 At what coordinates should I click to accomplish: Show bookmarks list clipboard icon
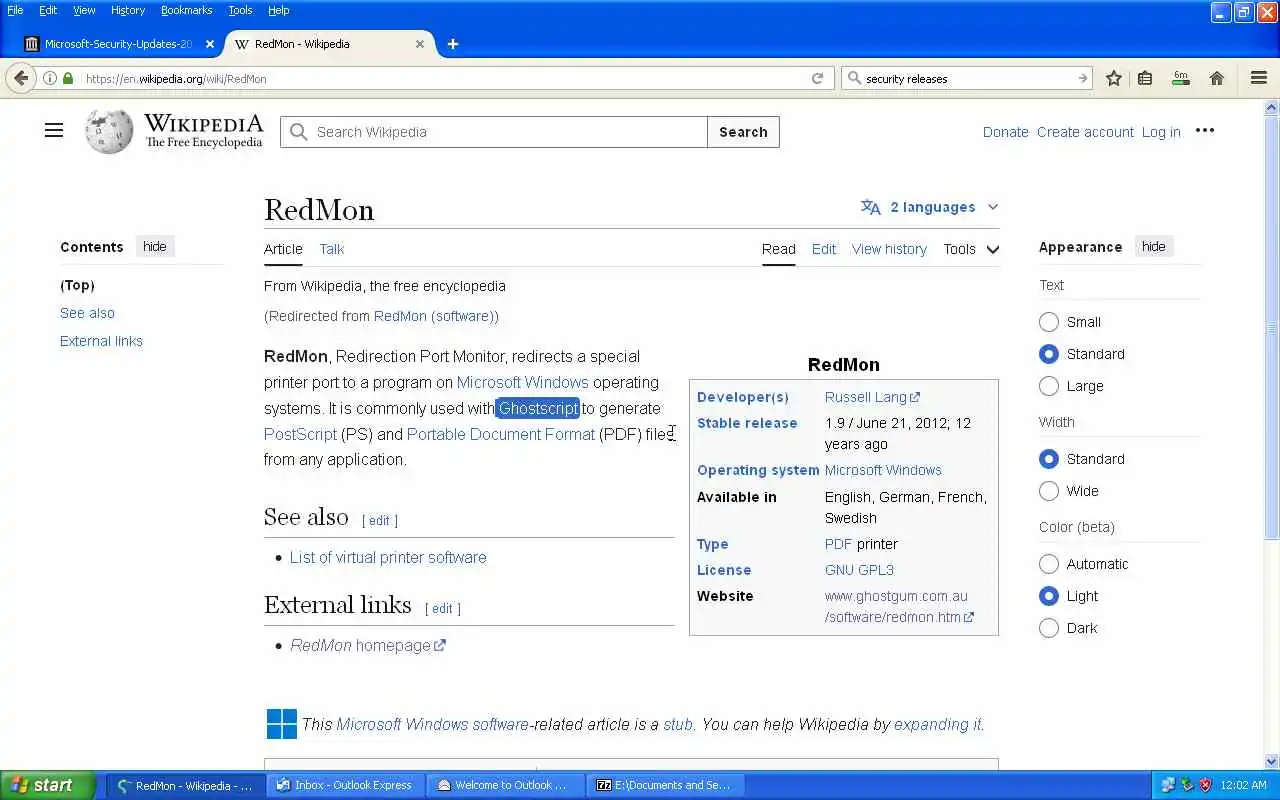coord(1145,78)
